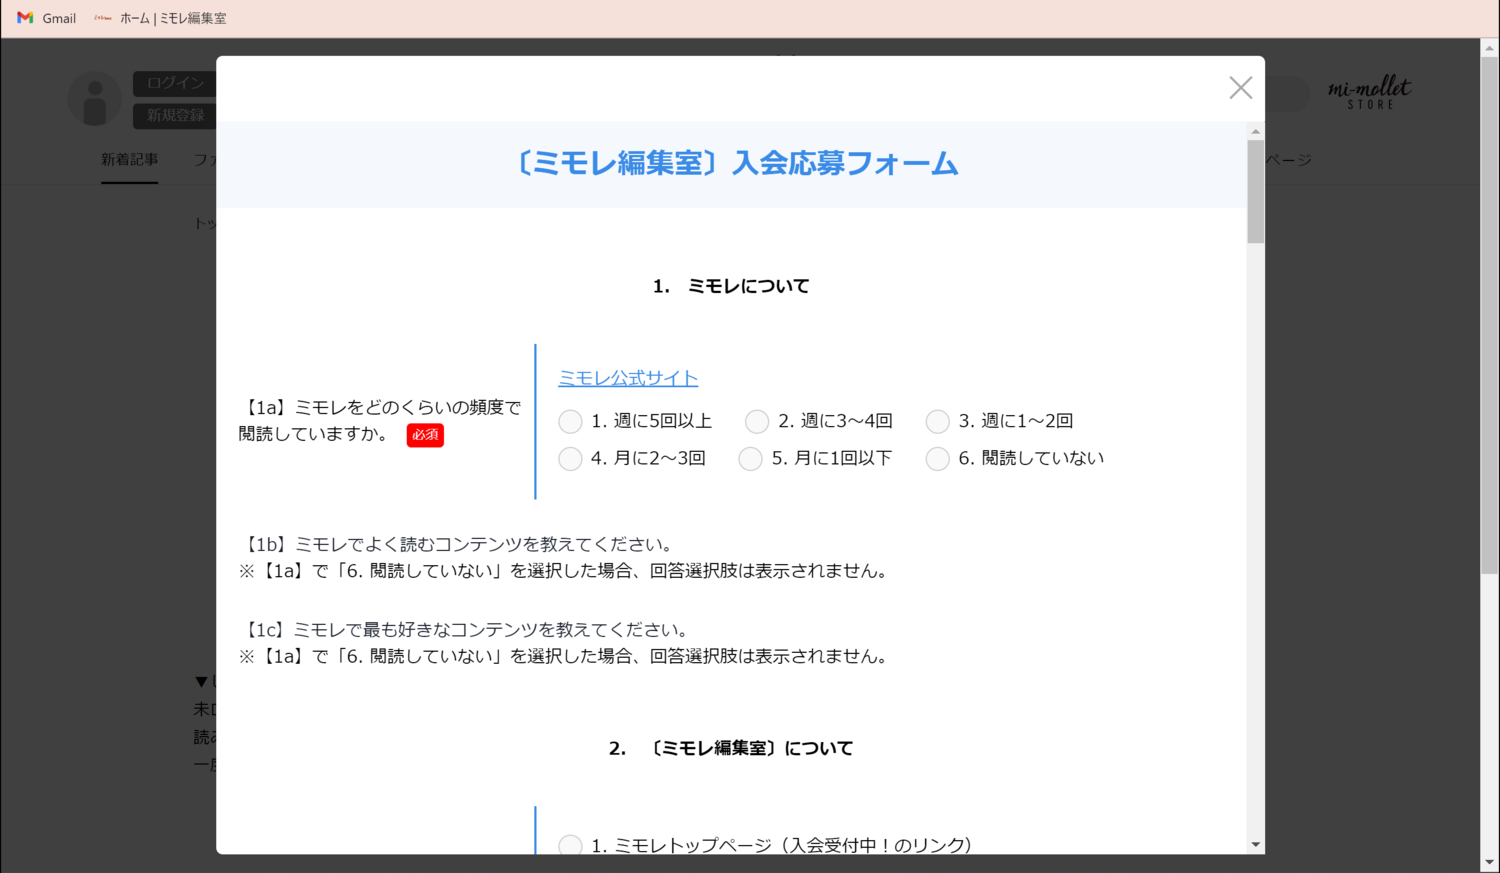Click the 【1c】 最も好きなコンテンツ question text

click(x=466, y=630)
